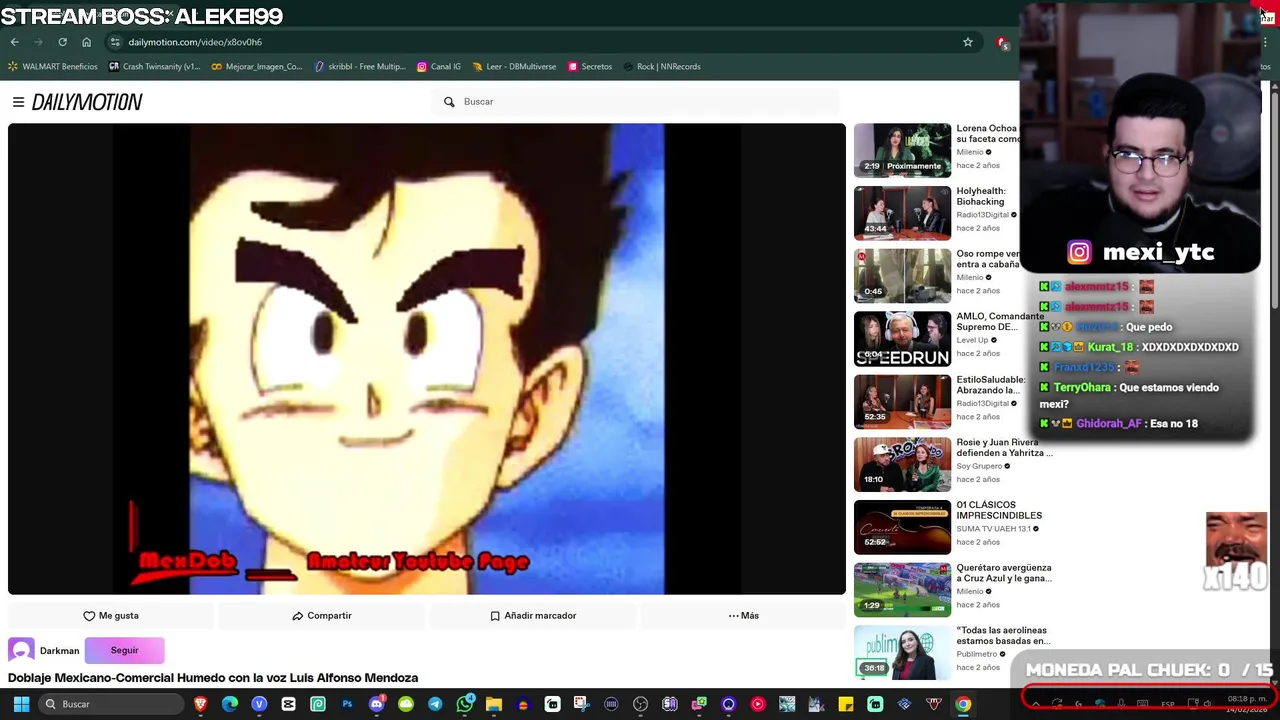Open the browser home page icon
The image size is (1280, 720).
coord(86,42)
